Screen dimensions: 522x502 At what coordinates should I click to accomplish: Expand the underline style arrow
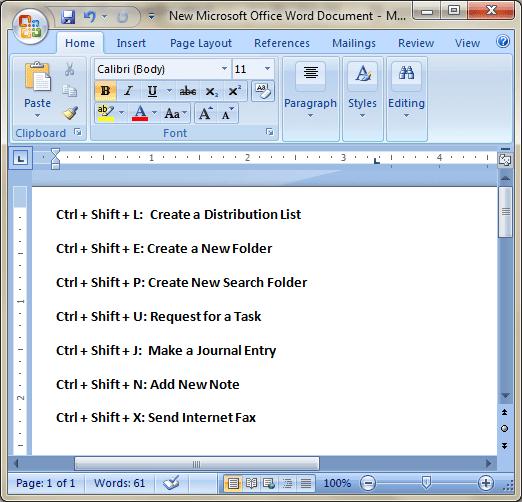169,91
